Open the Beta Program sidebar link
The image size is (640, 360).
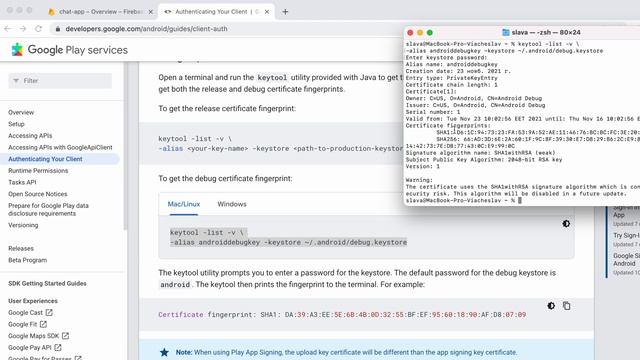27,260
